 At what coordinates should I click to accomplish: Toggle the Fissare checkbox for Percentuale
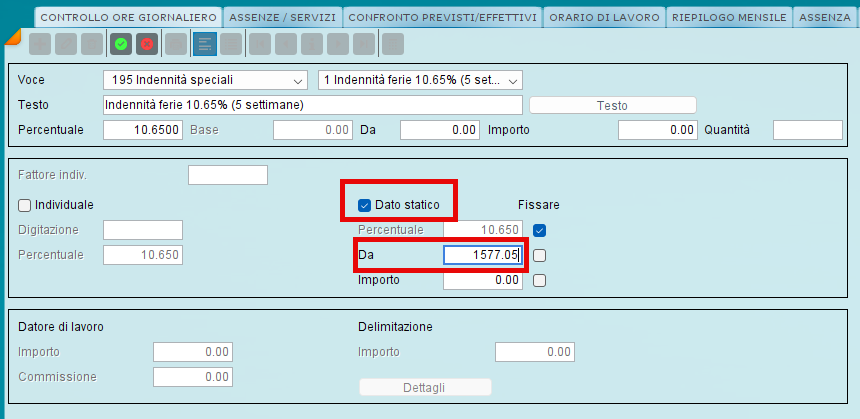tap(540, 230)
